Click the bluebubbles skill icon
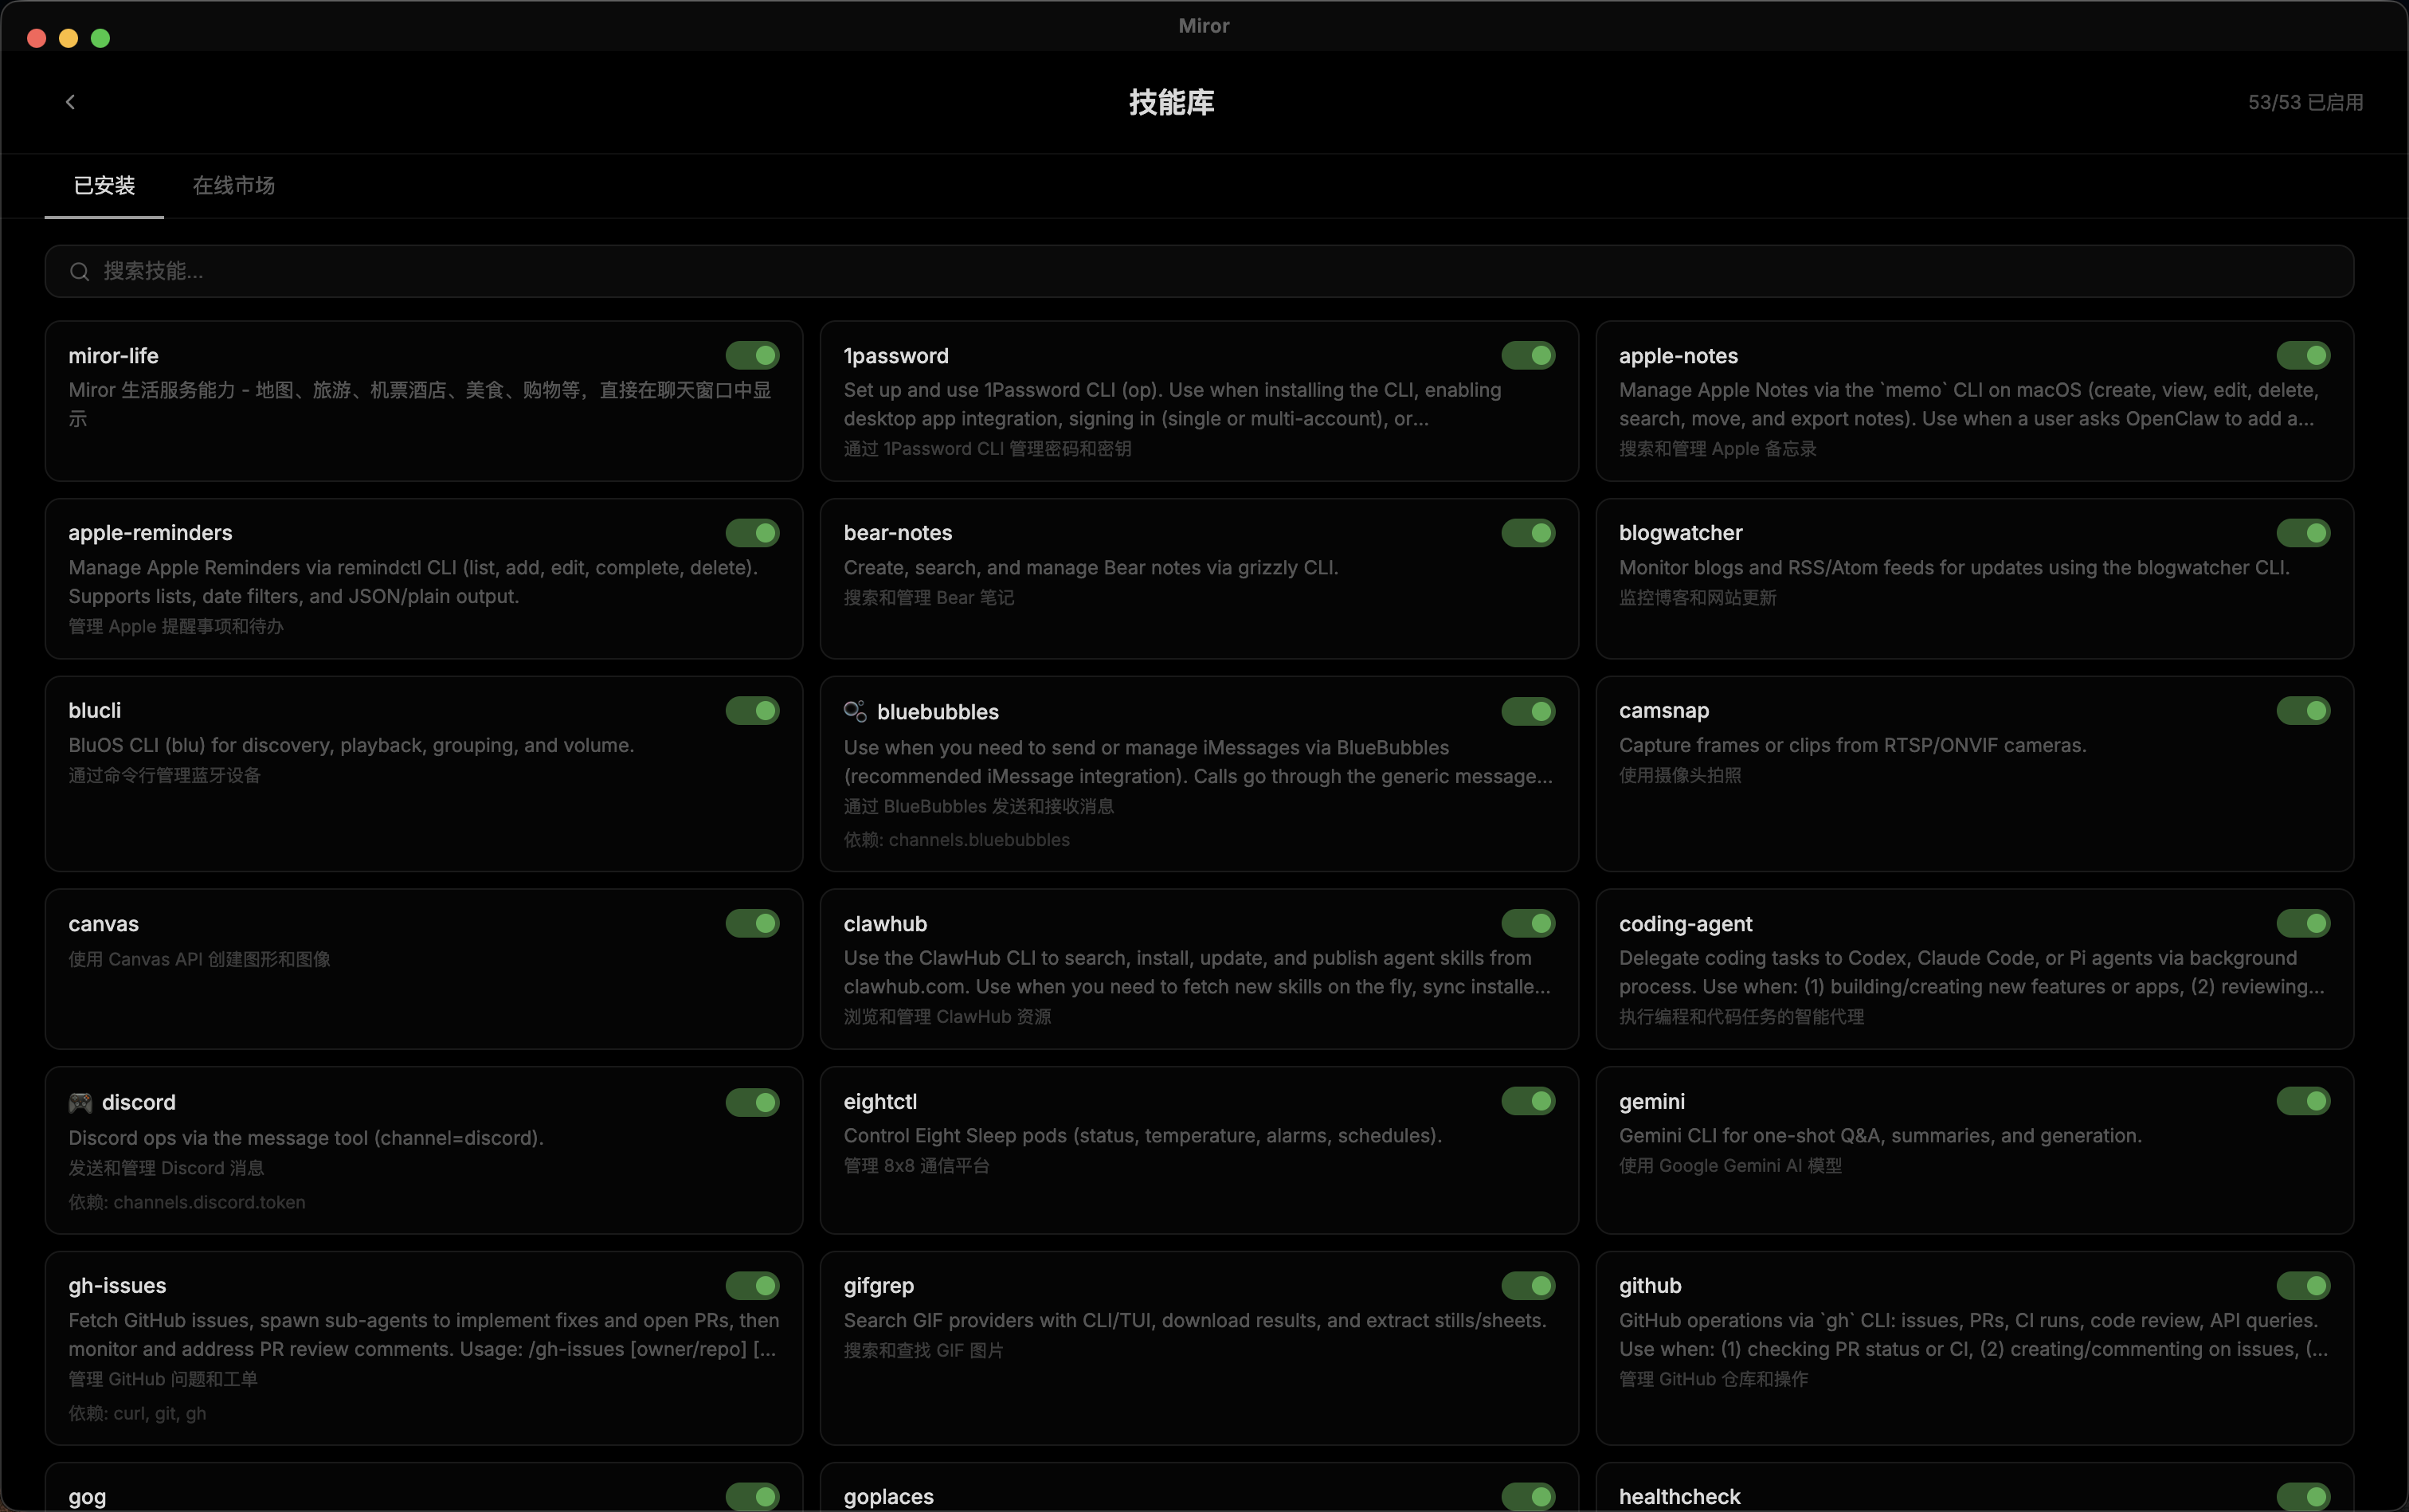 855,711
